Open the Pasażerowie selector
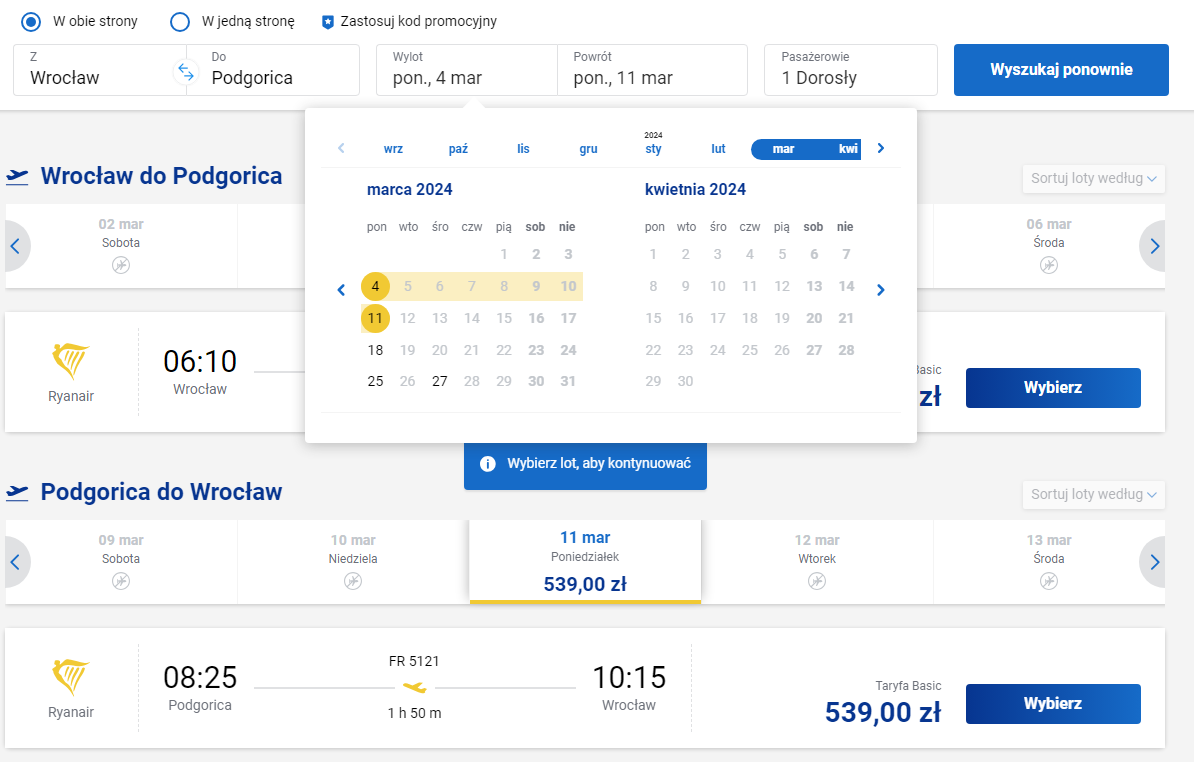This screenshot has width=1194, height=762. point(851,70)
